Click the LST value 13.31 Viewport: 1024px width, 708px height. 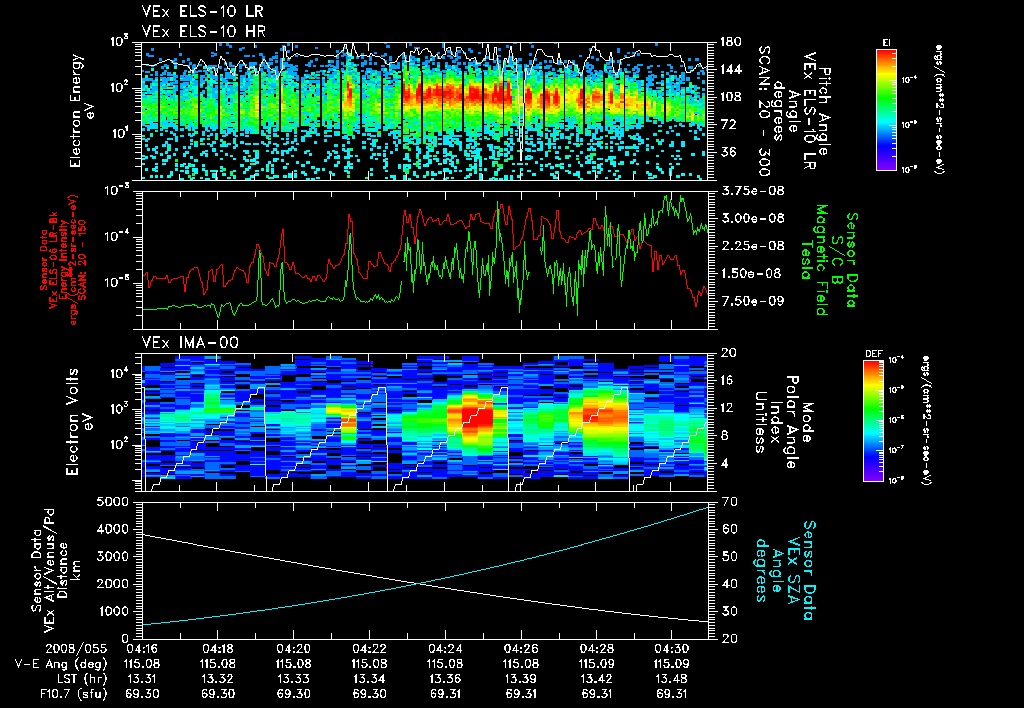pos(142,679)
